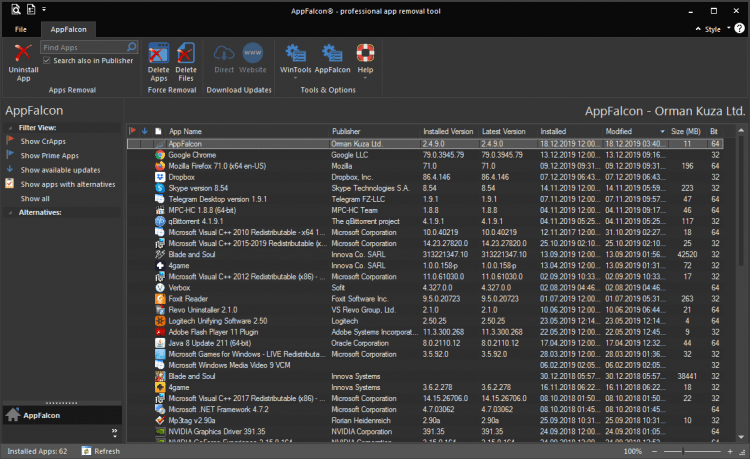Click the Uninstall App icon

24,54
